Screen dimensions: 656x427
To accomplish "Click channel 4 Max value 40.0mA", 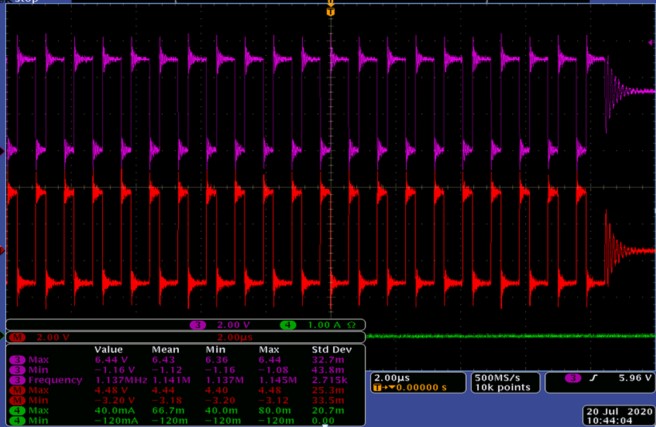I will click(x=114, y=411).
